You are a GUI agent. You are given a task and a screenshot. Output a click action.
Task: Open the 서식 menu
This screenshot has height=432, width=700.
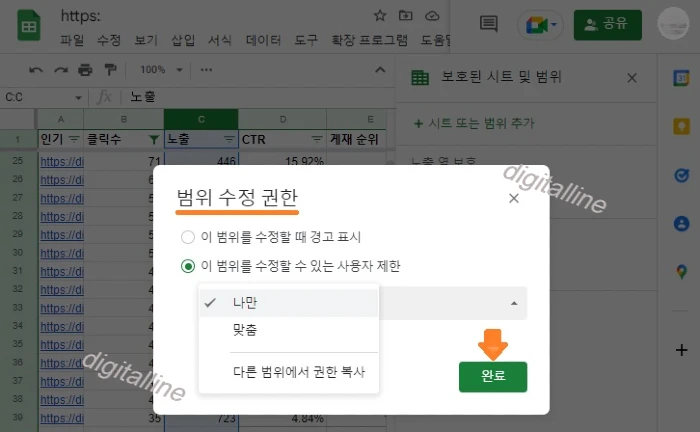(x=220, y=40)
